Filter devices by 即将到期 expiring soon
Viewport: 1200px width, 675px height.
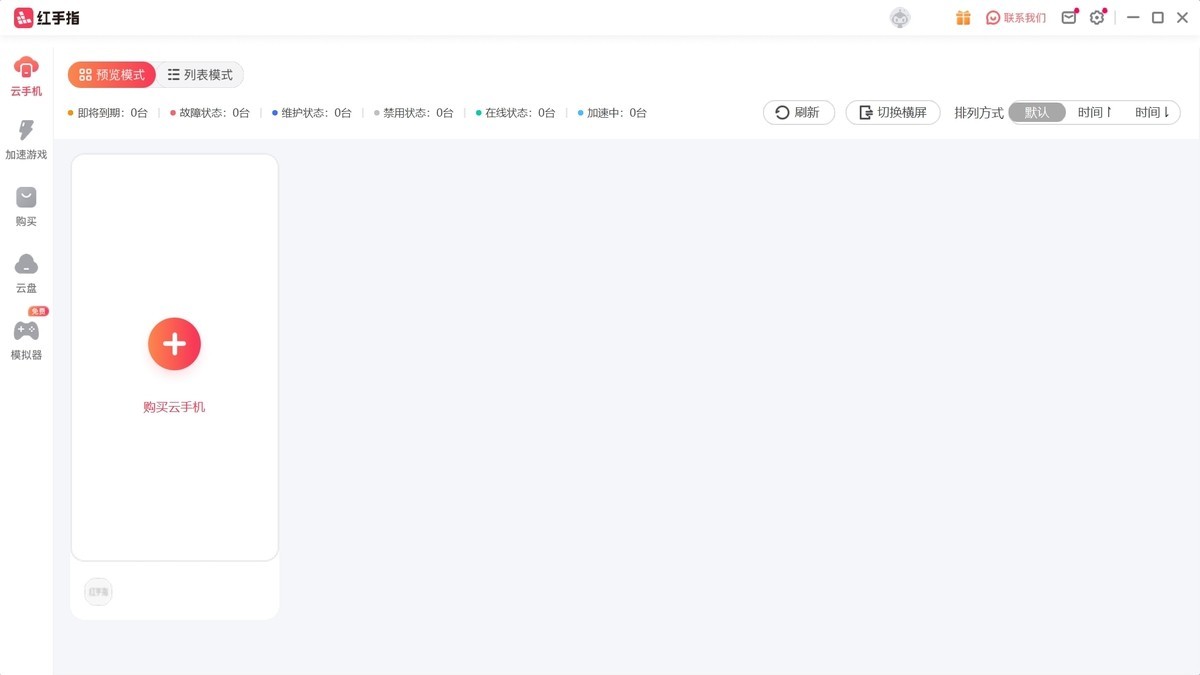pos(110,113)
